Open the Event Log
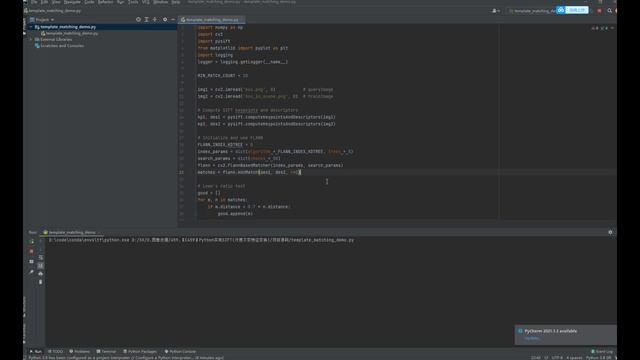640x360 pixels. (x=602, y=351)
